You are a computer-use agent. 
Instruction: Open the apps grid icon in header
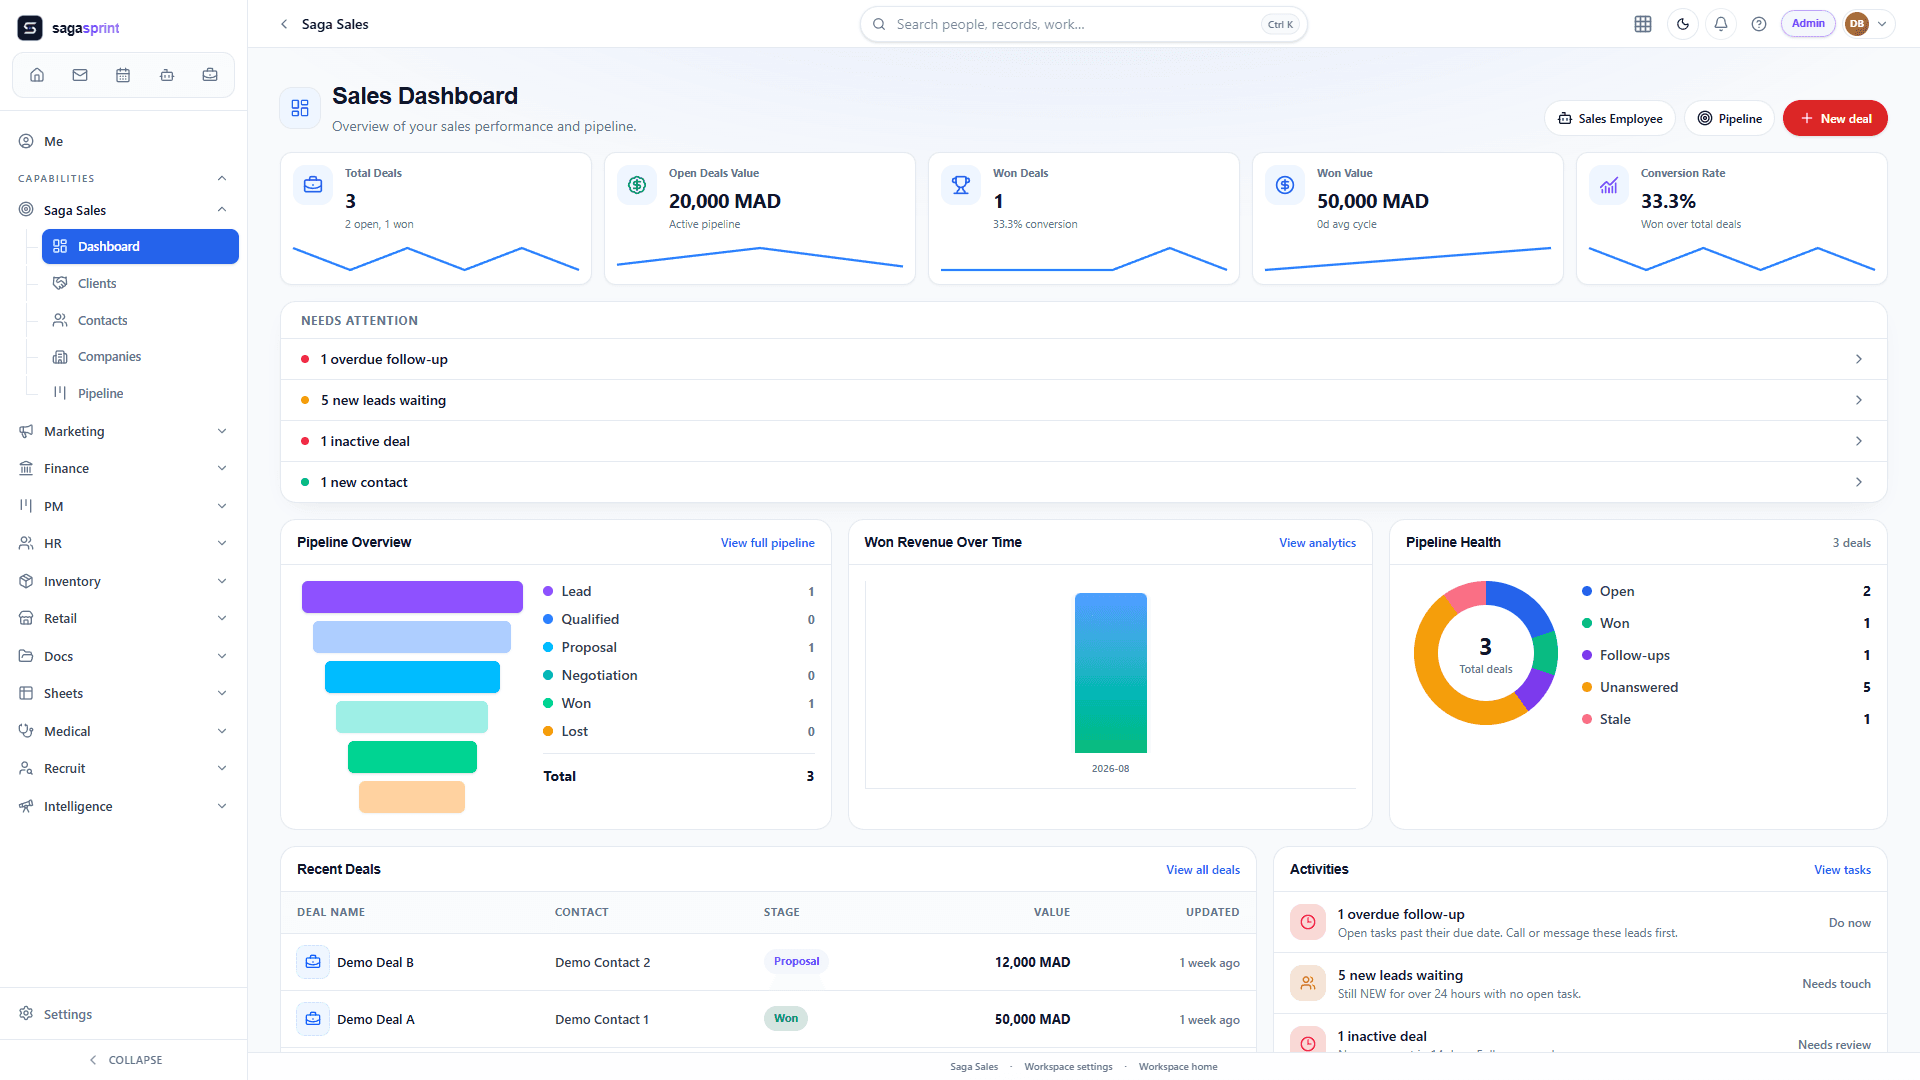pyautogui.click(x=1643, y=24)
